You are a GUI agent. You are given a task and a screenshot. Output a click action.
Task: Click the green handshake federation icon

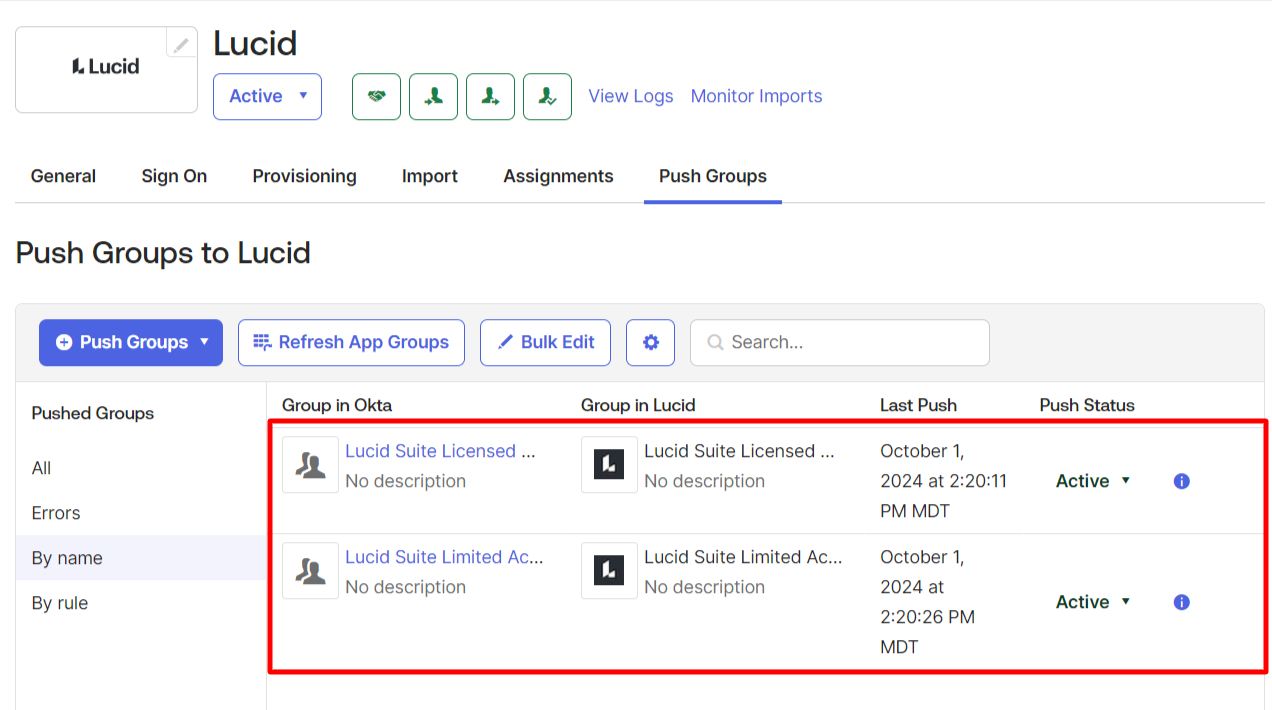point(376,96)
